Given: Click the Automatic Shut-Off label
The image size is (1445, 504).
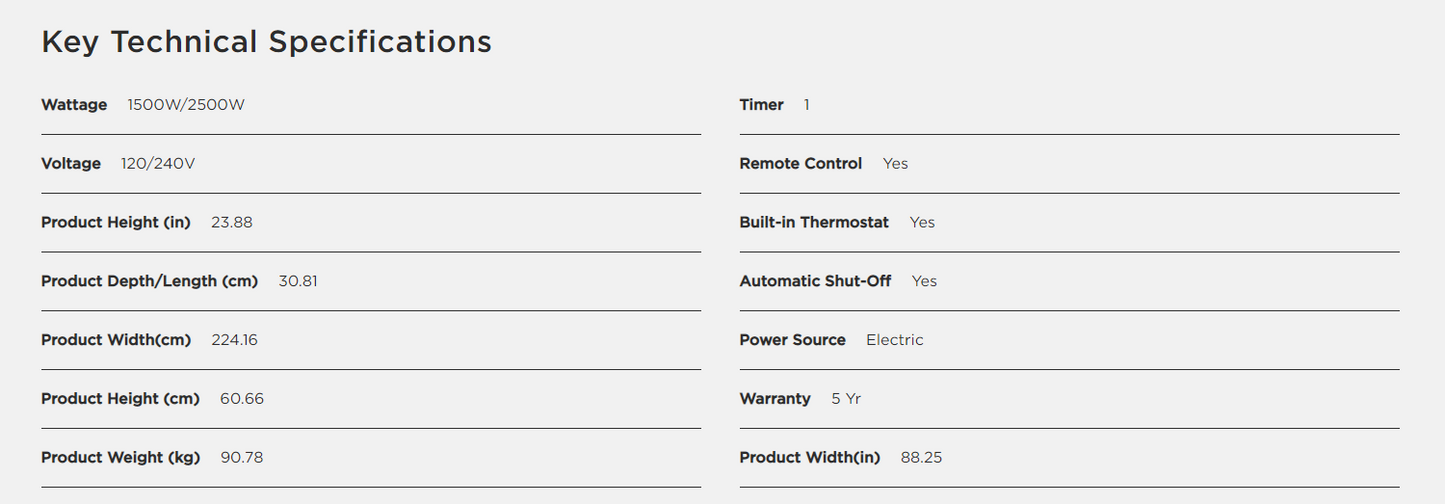Looking at the screenshot, I should tap(815, 282).
